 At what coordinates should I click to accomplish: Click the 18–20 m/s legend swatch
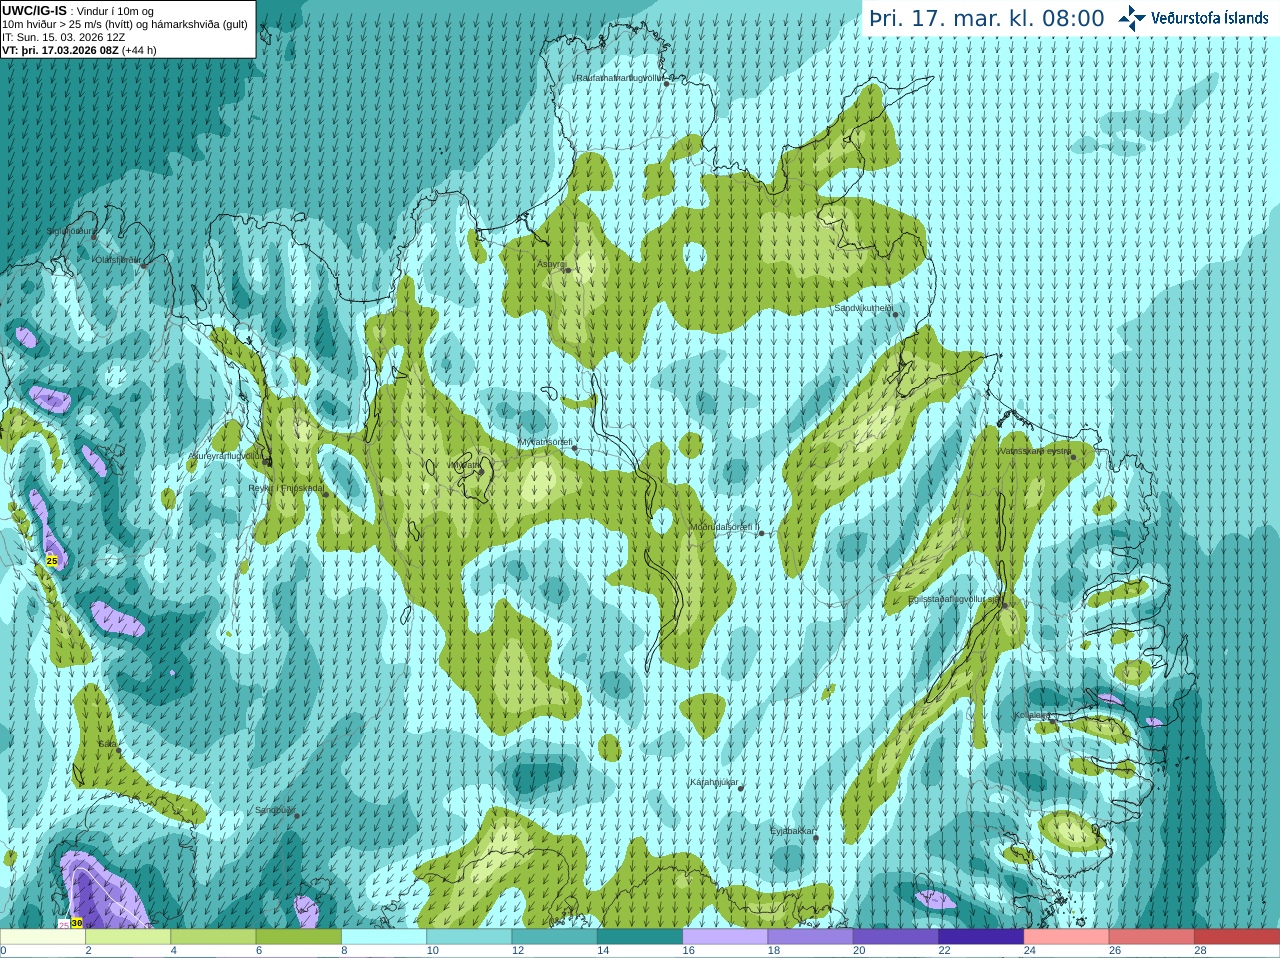[x=811, y=937]
